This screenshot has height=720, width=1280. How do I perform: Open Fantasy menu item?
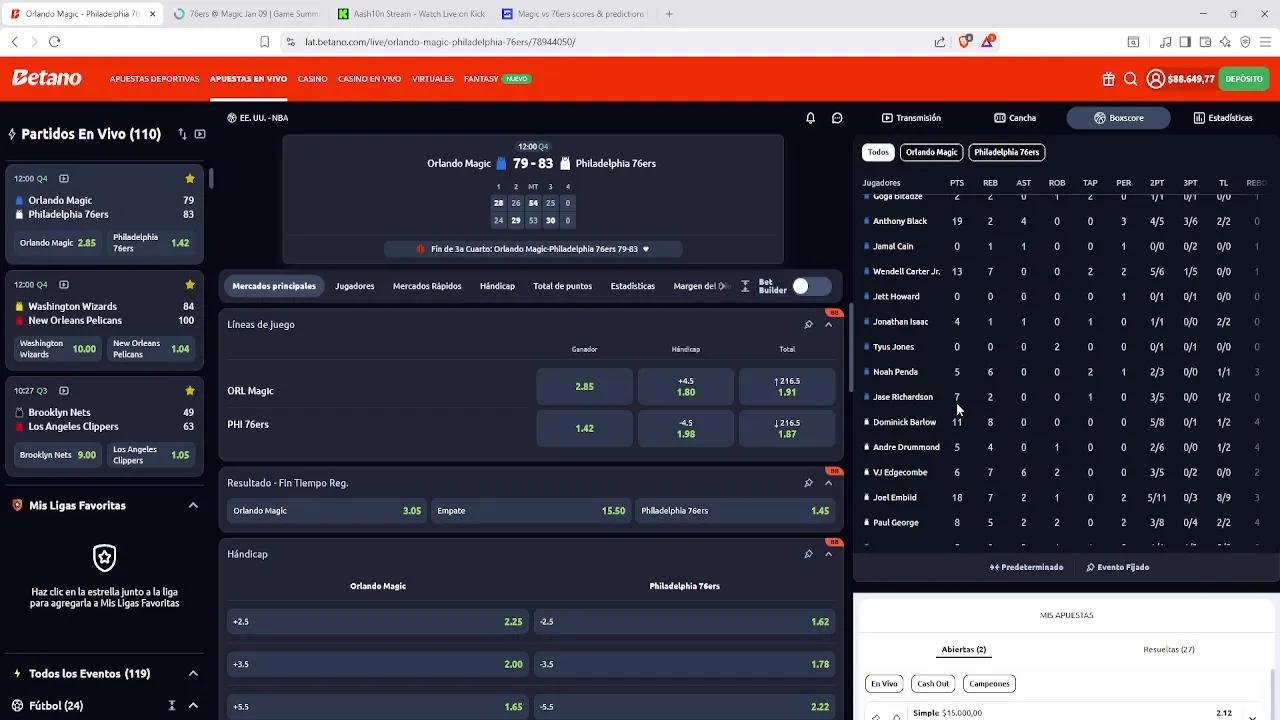click(x=481, y=79)
